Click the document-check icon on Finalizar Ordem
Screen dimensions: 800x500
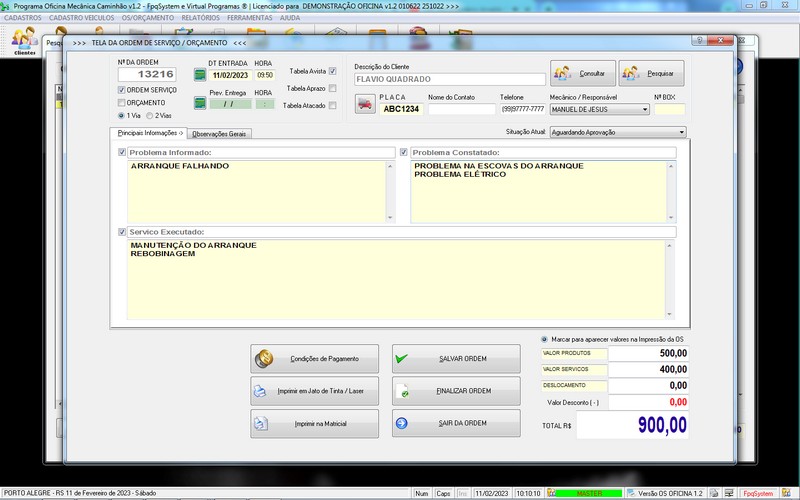coord(402,391)
